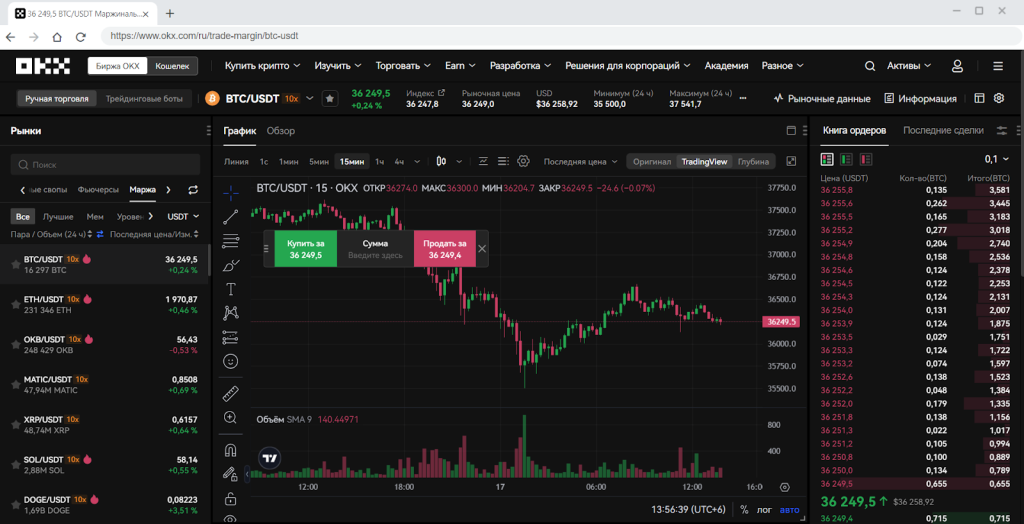Focus the Поиск markets search field
1024x524 pixels.
[105, 165]
